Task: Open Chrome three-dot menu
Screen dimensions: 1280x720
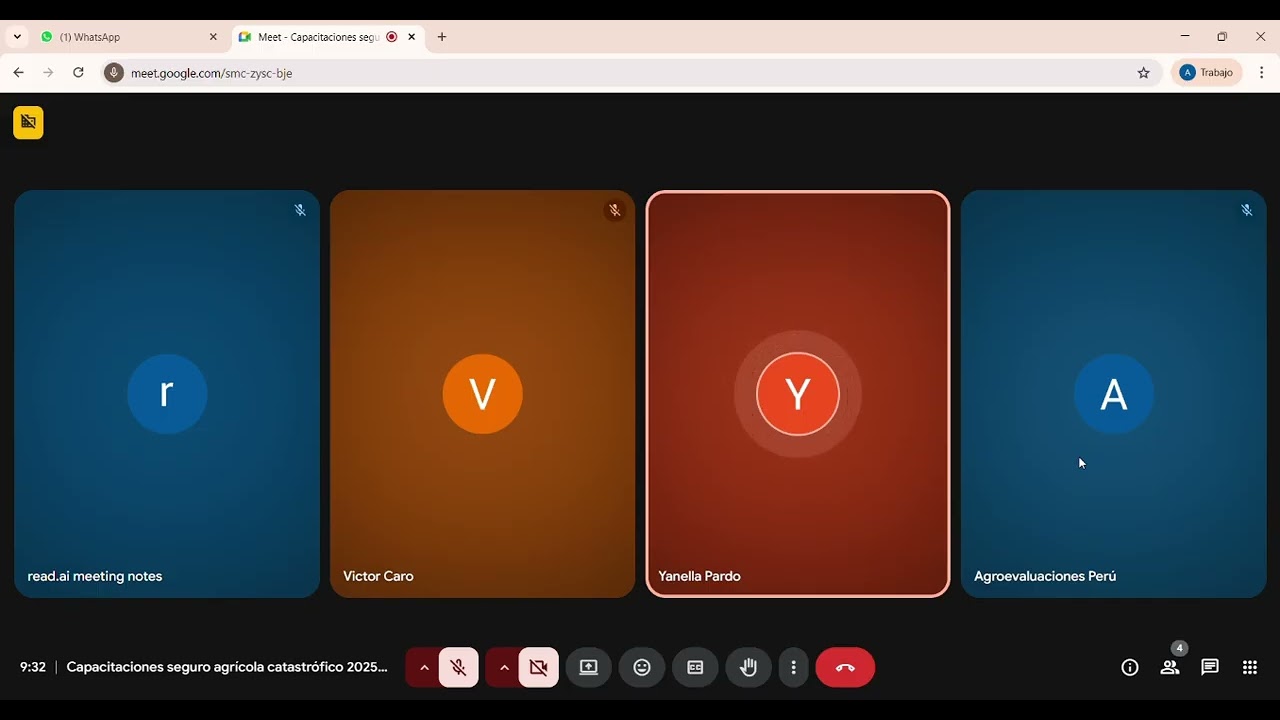Action: [1261, 73]
